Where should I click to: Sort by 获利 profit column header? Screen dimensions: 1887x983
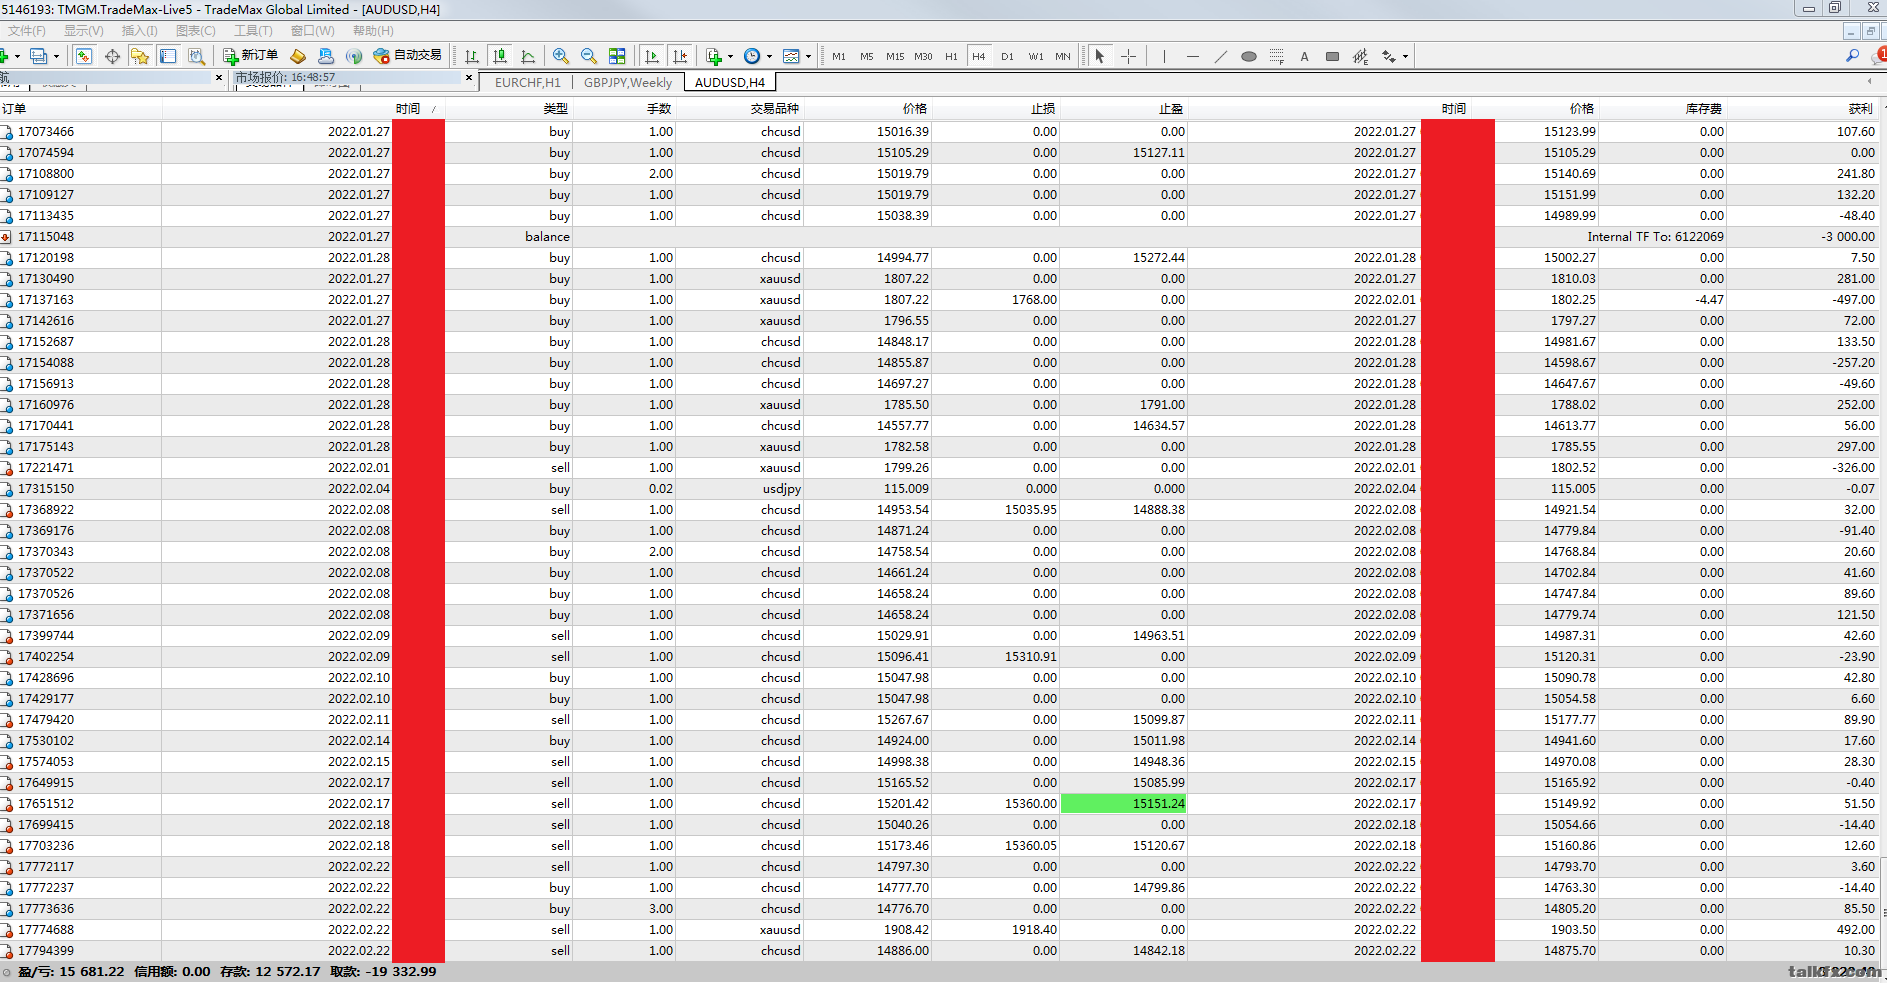[x=1860, y=108]
